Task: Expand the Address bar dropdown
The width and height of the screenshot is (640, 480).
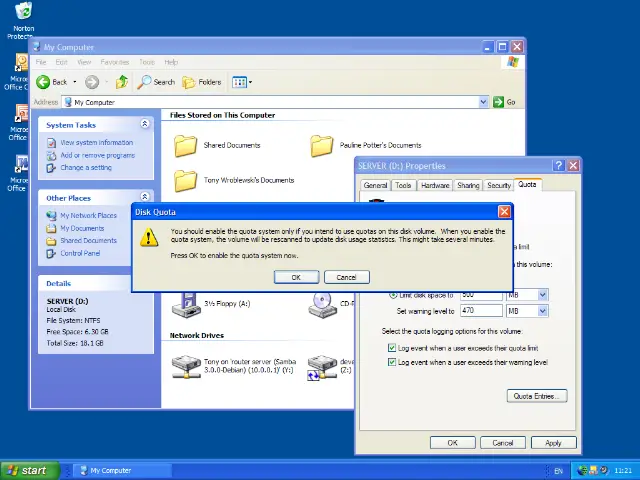Action: tap(483, 102)
